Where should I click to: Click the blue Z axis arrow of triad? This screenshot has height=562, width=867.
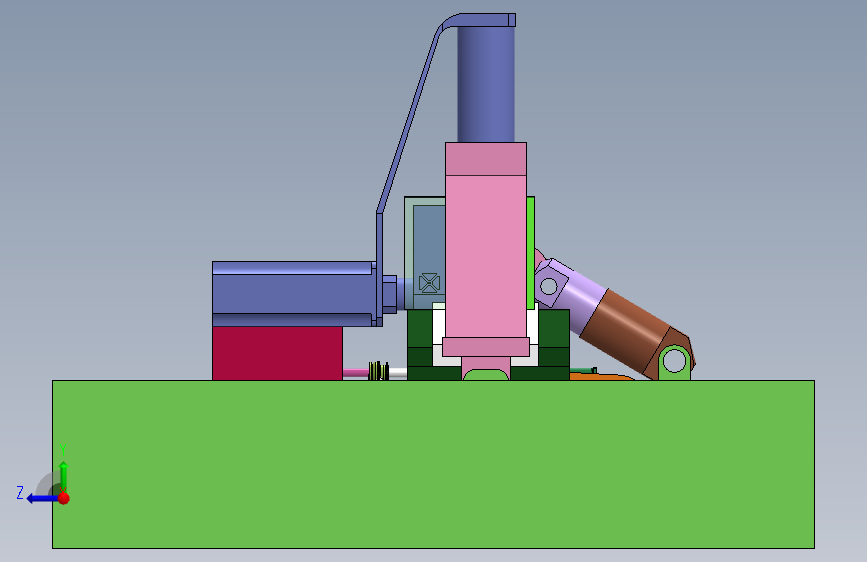[42, 498]
